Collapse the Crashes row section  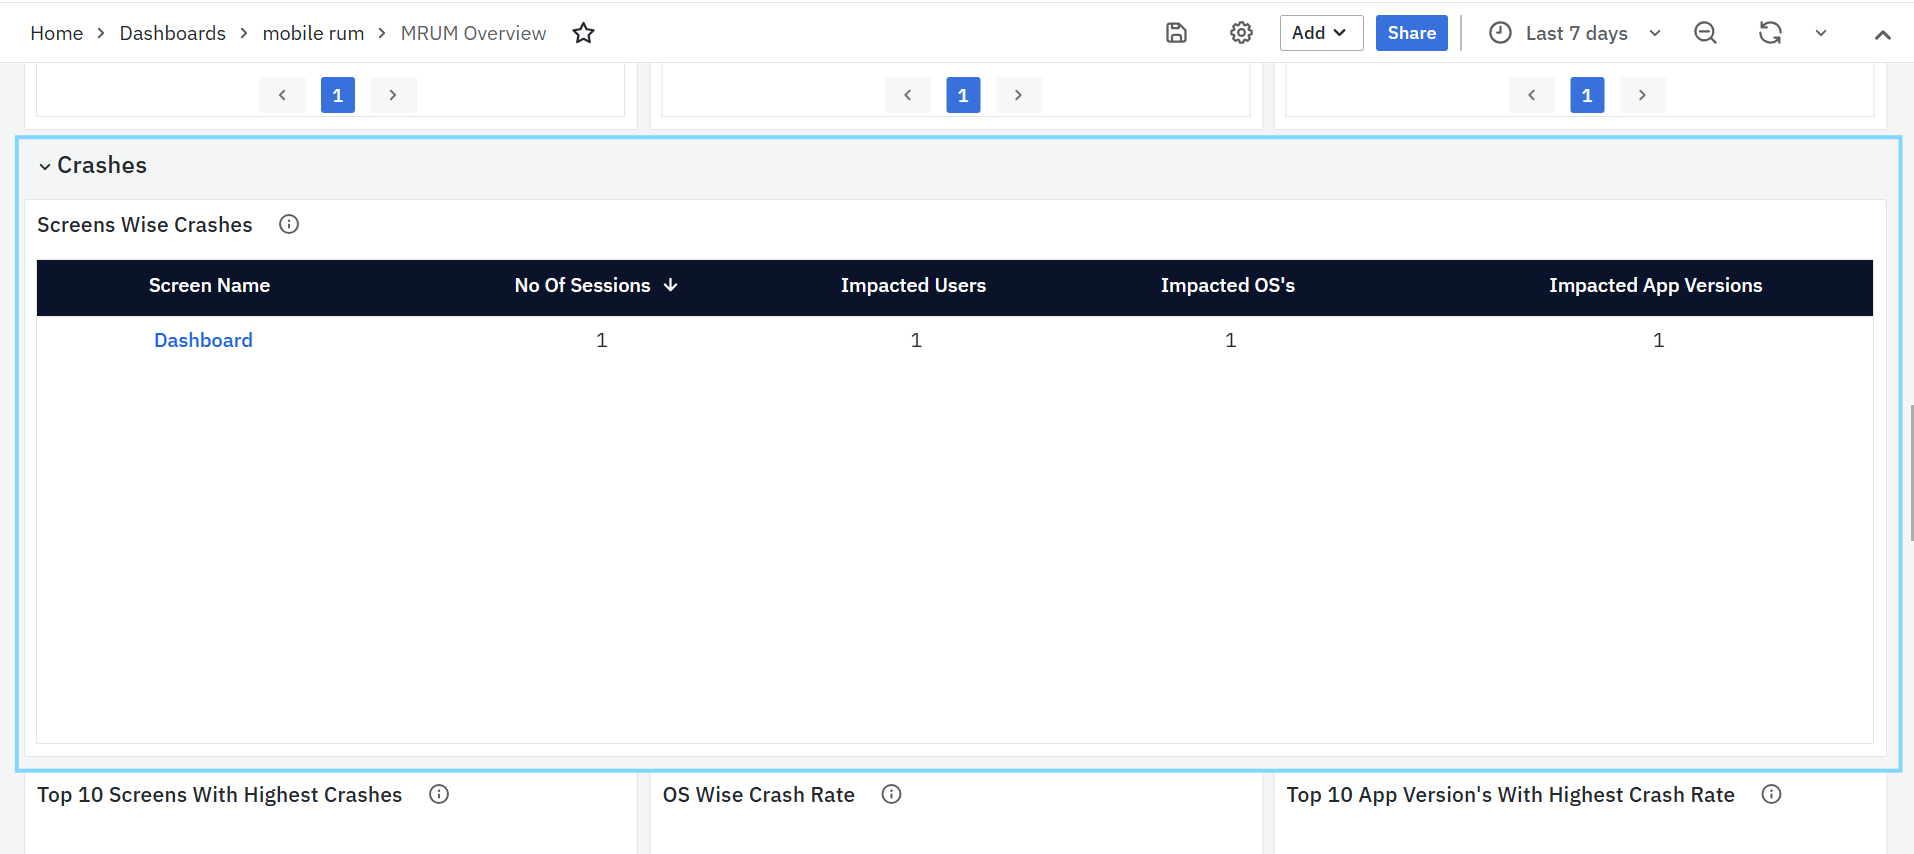tap(45, 166)
